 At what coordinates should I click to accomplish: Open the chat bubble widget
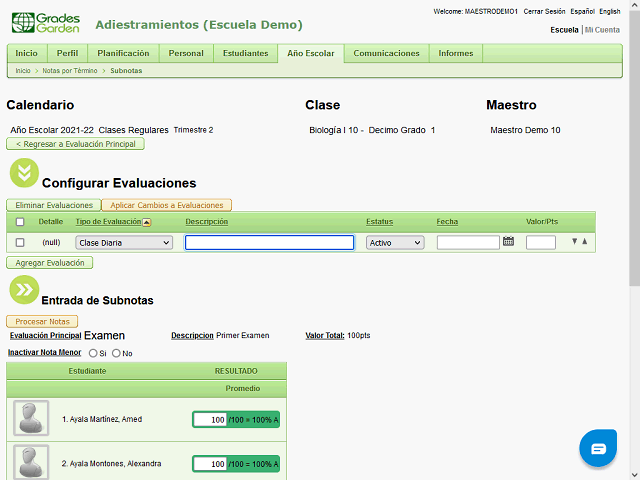point(598,448)
